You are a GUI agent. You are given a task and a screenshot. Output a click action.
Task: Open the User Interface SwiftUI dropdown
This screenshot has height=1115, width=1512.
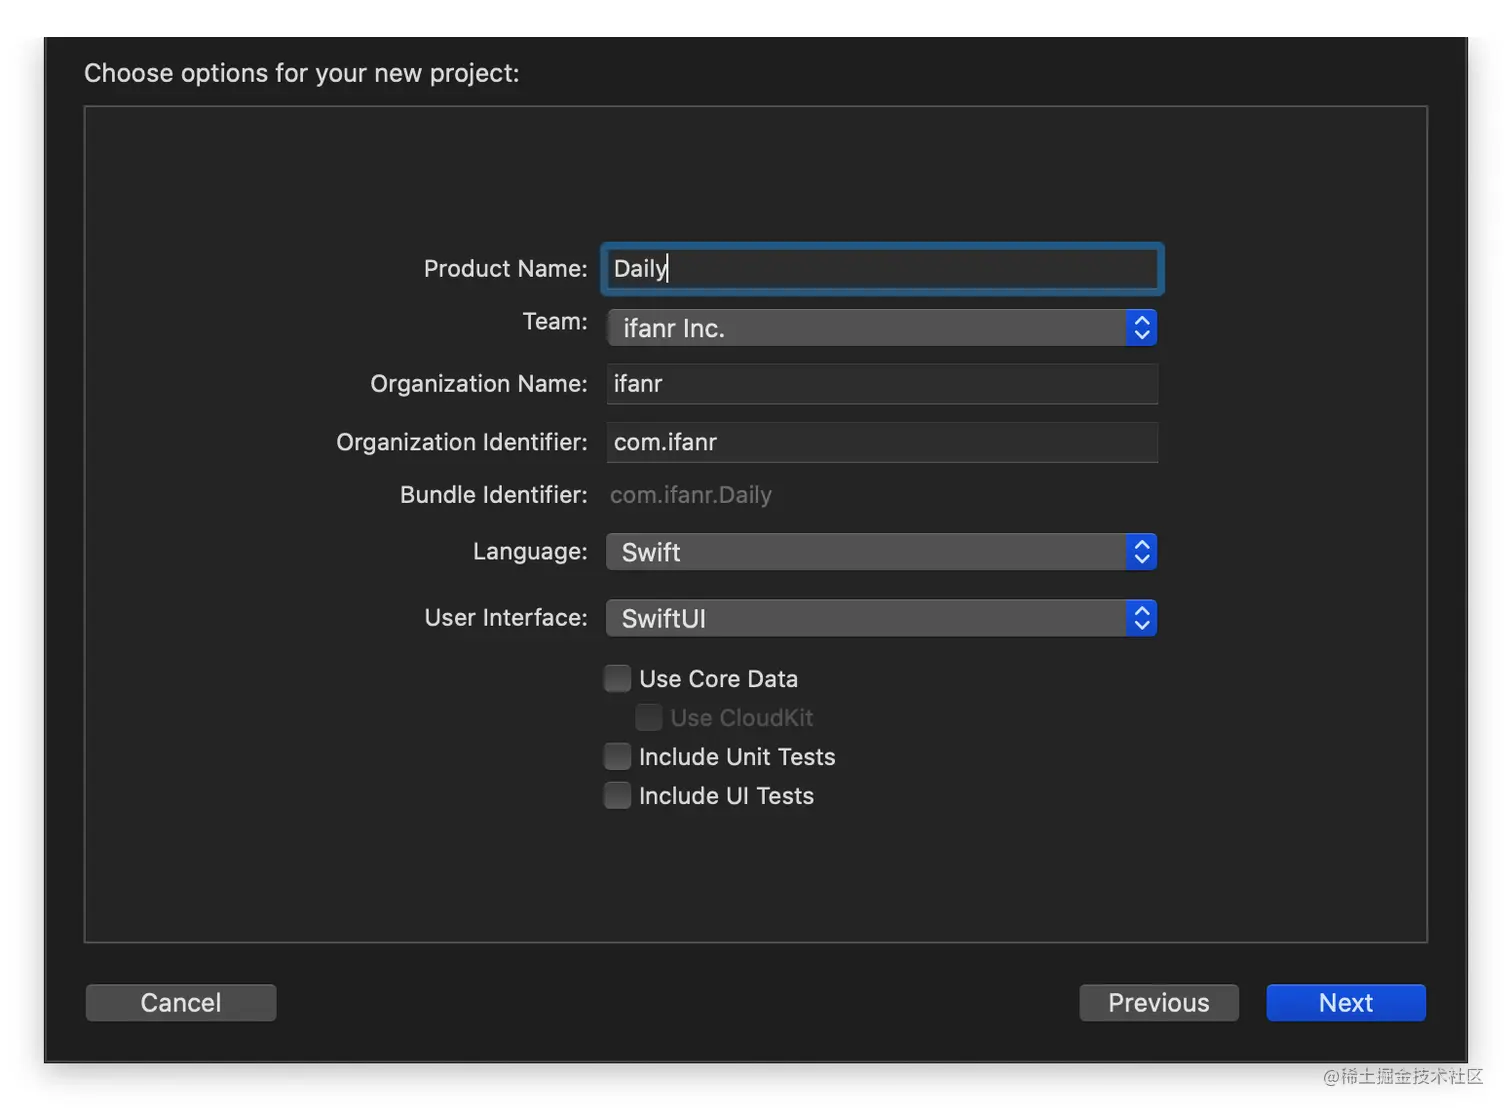point(865,619)
